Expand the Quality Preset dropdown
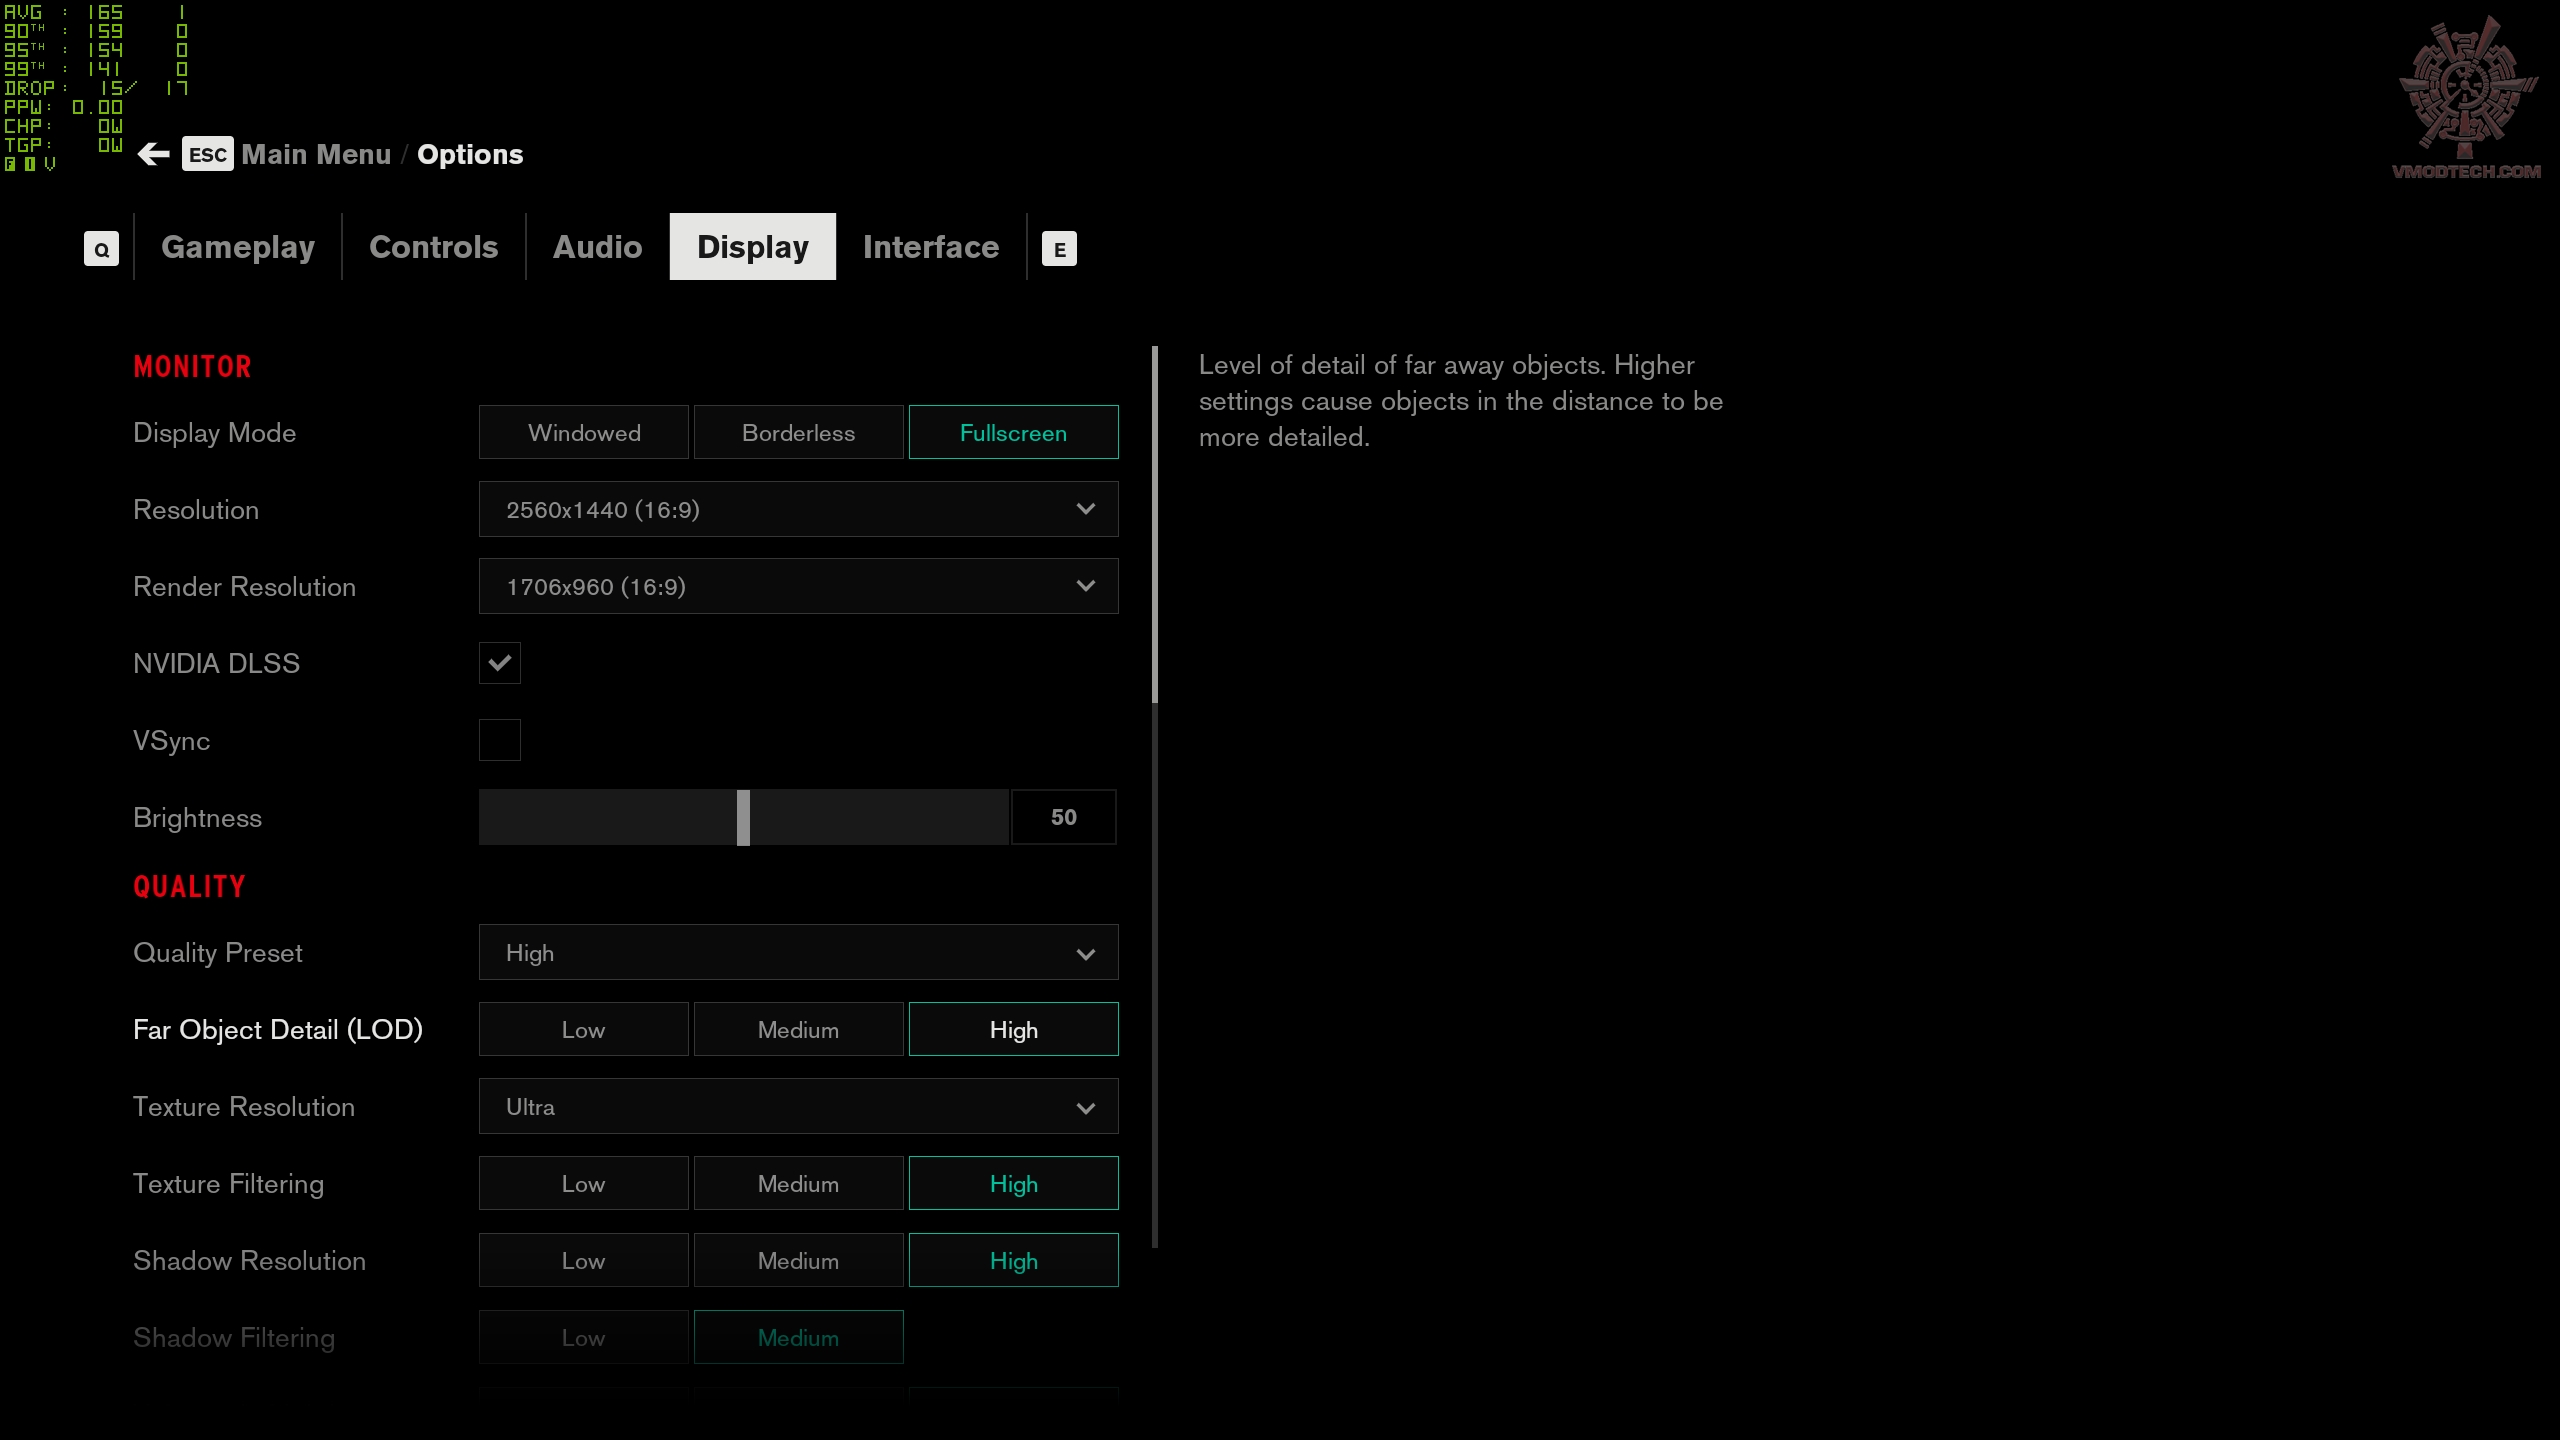 [798, 953]
